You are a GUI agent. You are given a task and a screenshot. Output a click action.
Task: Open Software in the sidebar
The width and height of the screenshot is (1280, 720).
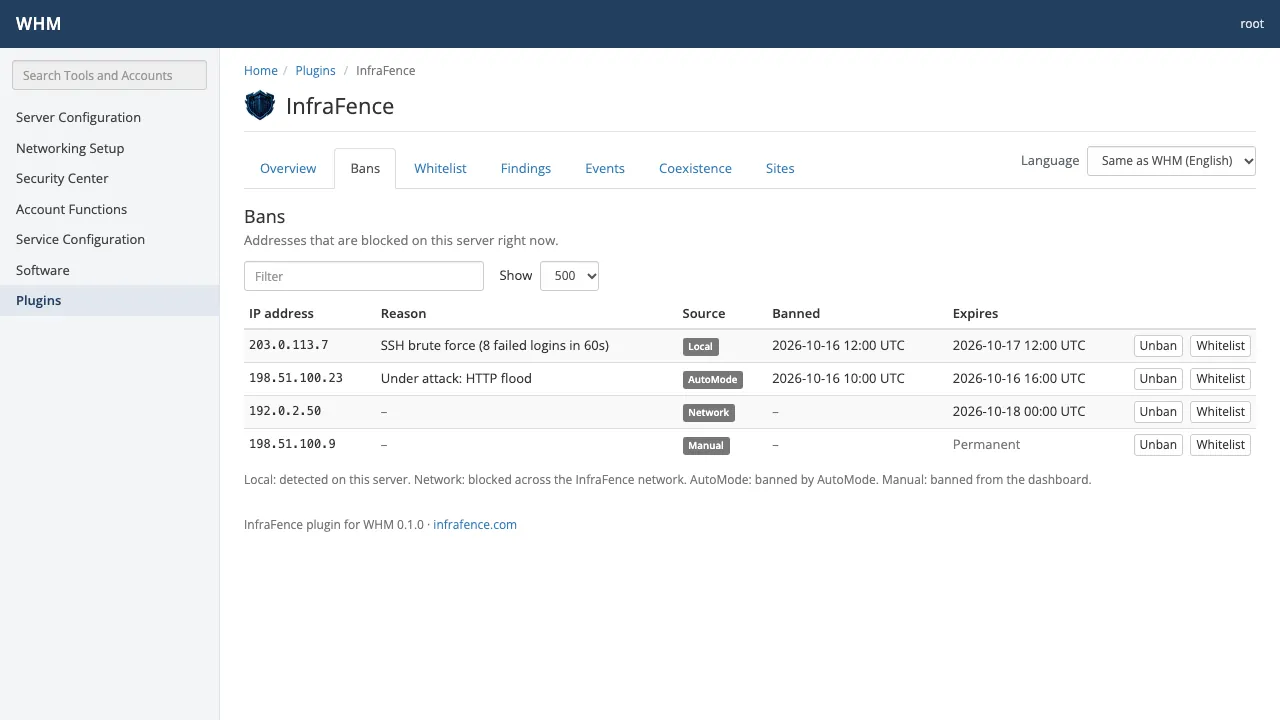tap(109, 270)
